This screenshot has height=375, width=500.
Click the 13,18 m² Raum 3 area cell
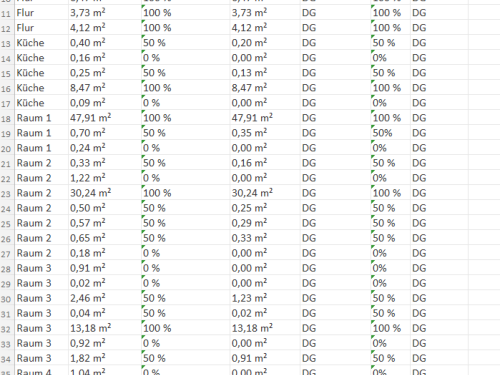[x=105, y=328]
